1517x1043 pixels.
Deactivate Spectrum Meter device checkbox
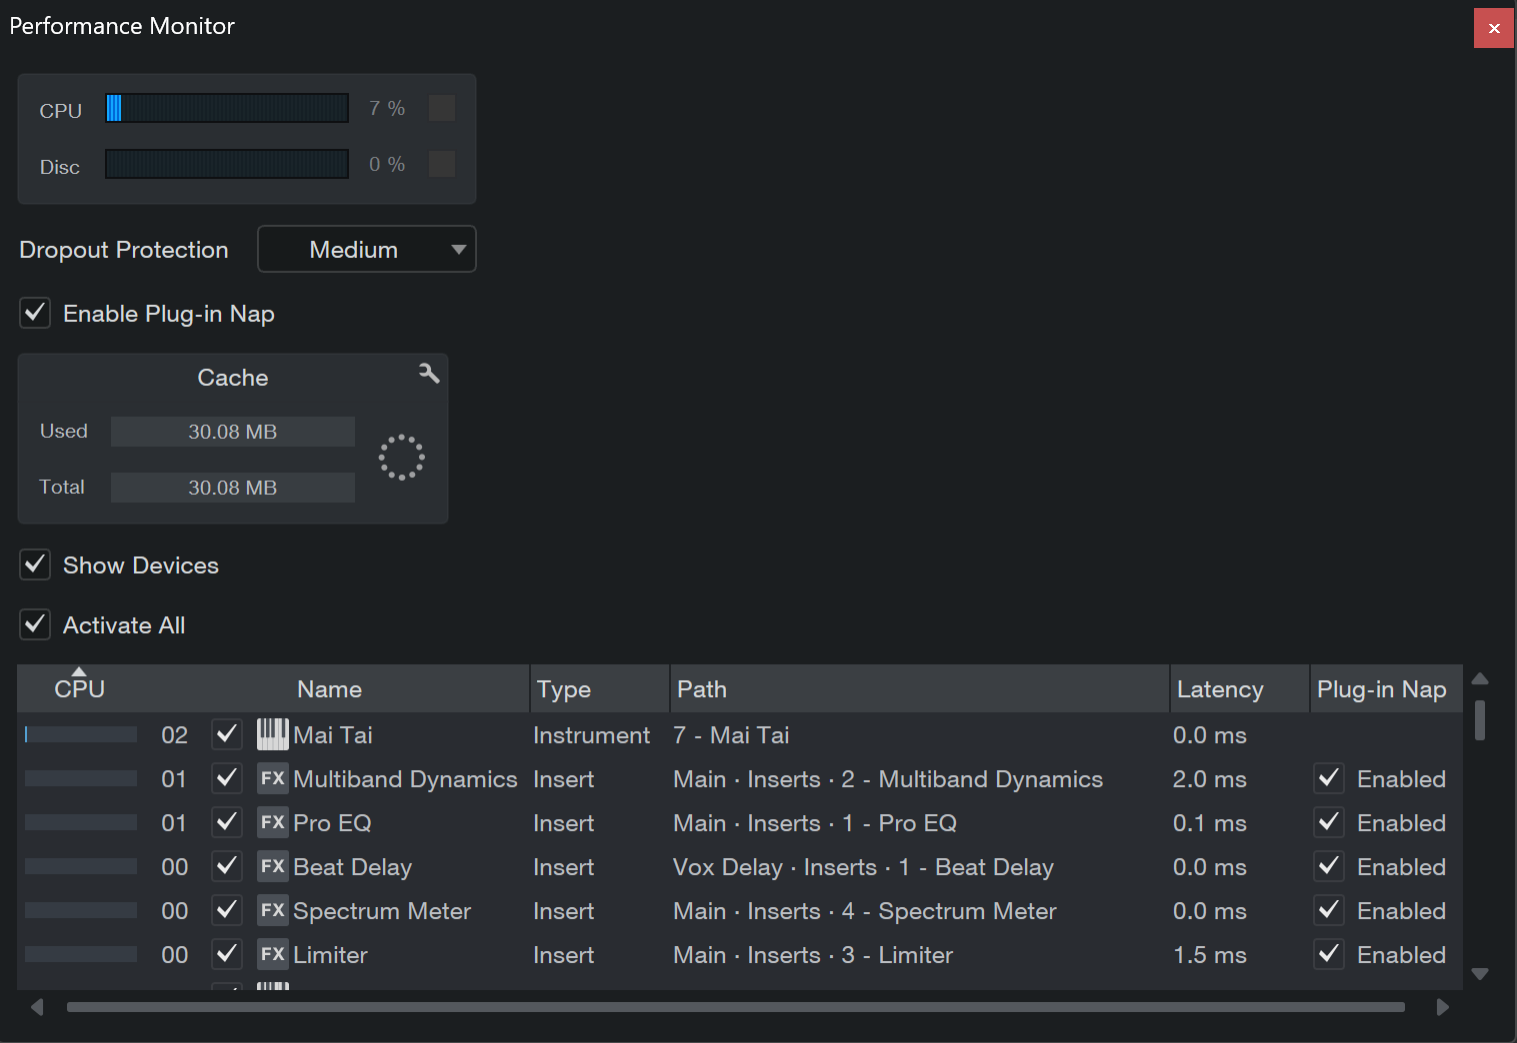pos(227,910)
